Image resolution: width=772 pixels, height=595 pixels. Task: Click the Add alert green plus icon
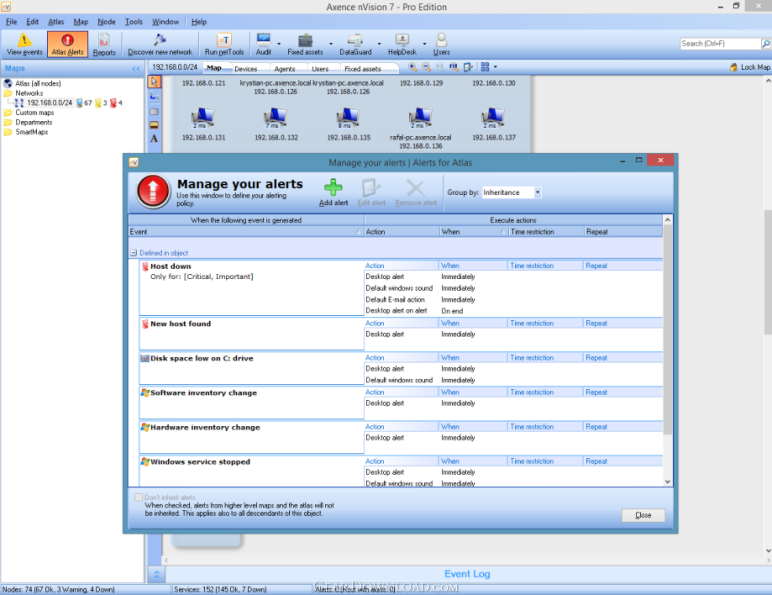333,188
